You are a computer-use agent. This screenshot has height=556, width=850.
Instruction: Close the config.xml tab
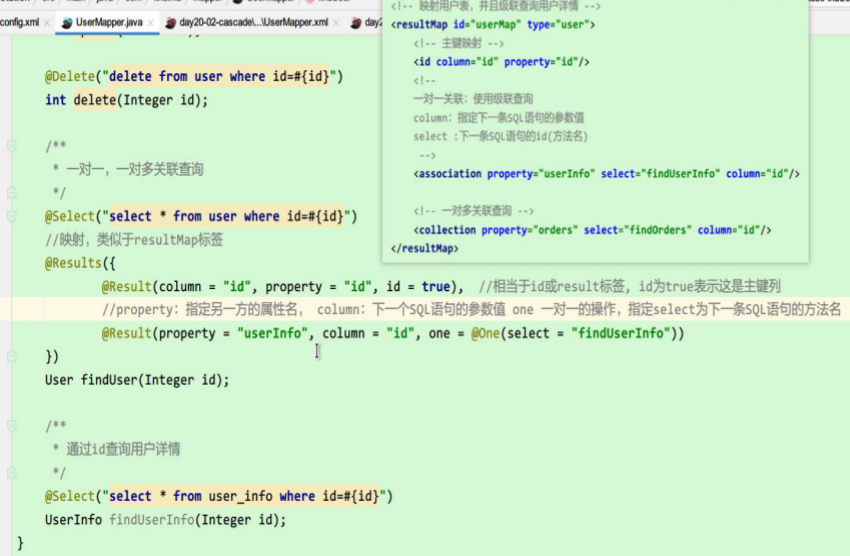(x=47, y=23)
